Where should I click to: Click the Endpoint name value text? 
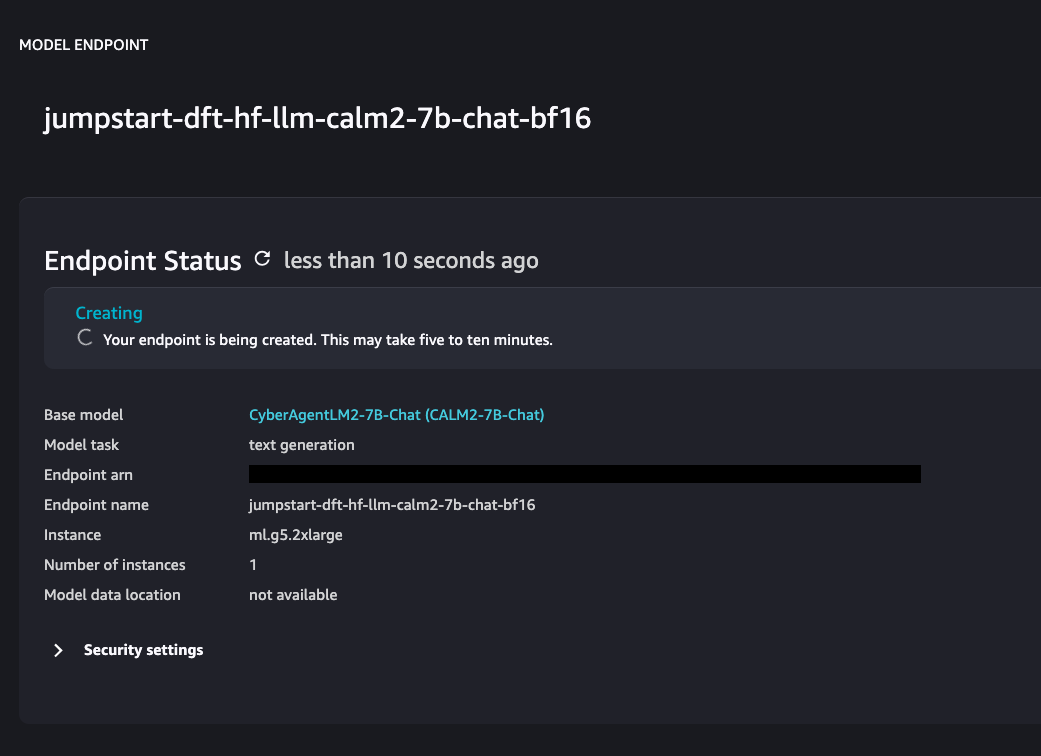click(392, 505)
